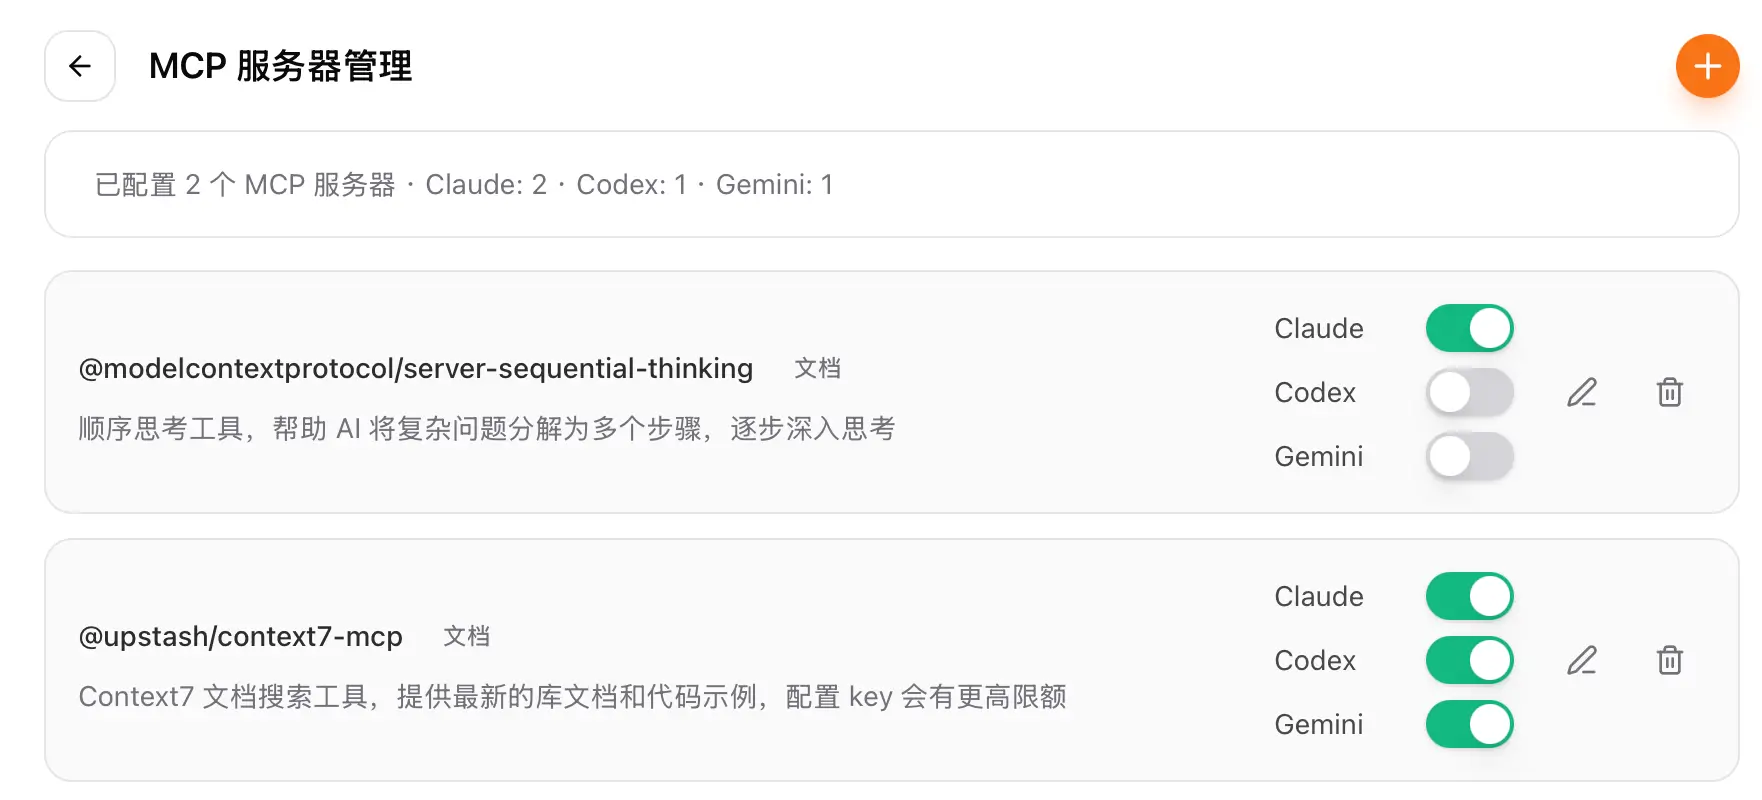Image resolution: width=1762 pixels, height=800 pixels.
Task: Edit the server-sequential-thinking server
Action: coord(1581,392)
